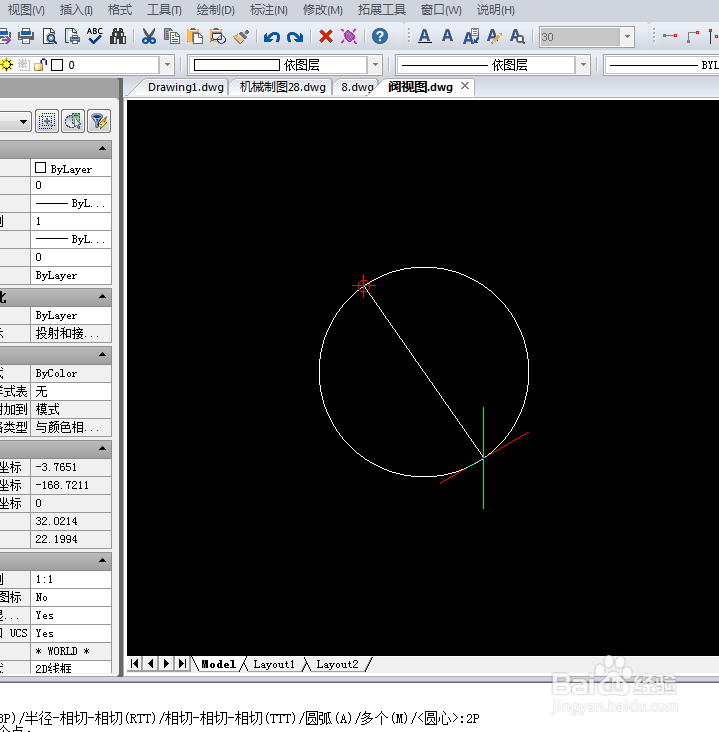Viewport: 719px width, 732px height.
Task: Click the filter funnel icon in properties panel
Action: point(99,121)
